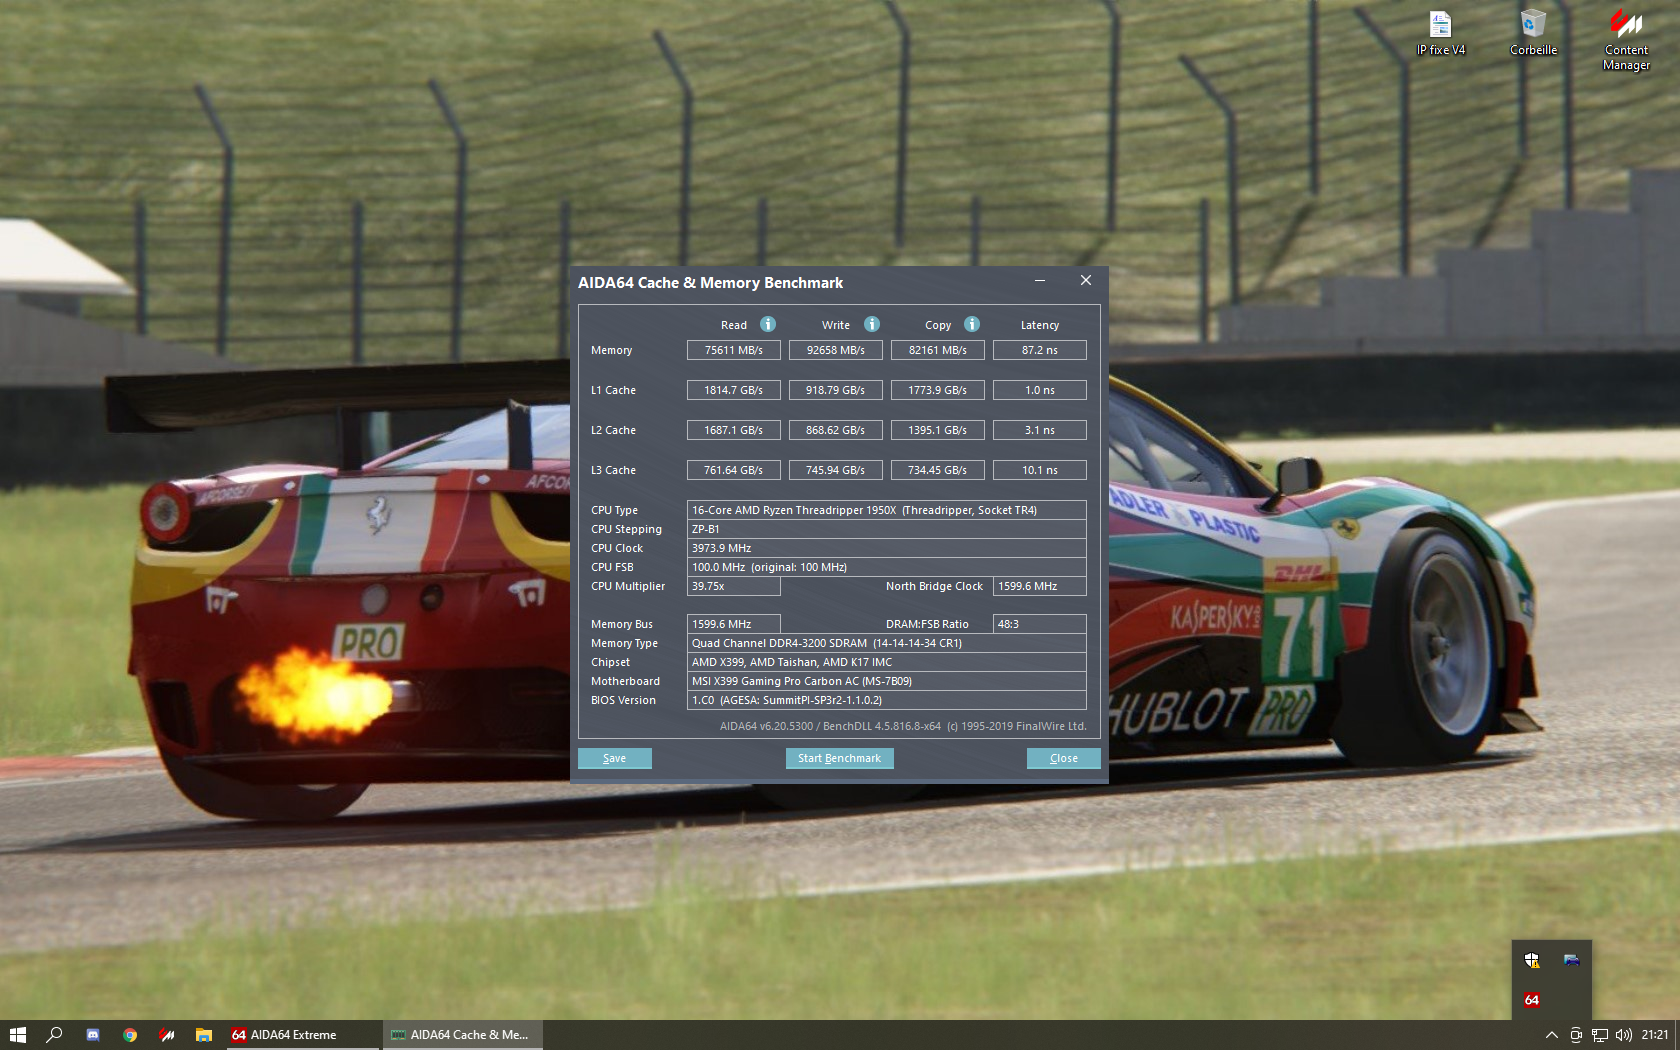Open the Content Manager taskbar icon
This screenshot has height=1050, width=1680.
167,1035
